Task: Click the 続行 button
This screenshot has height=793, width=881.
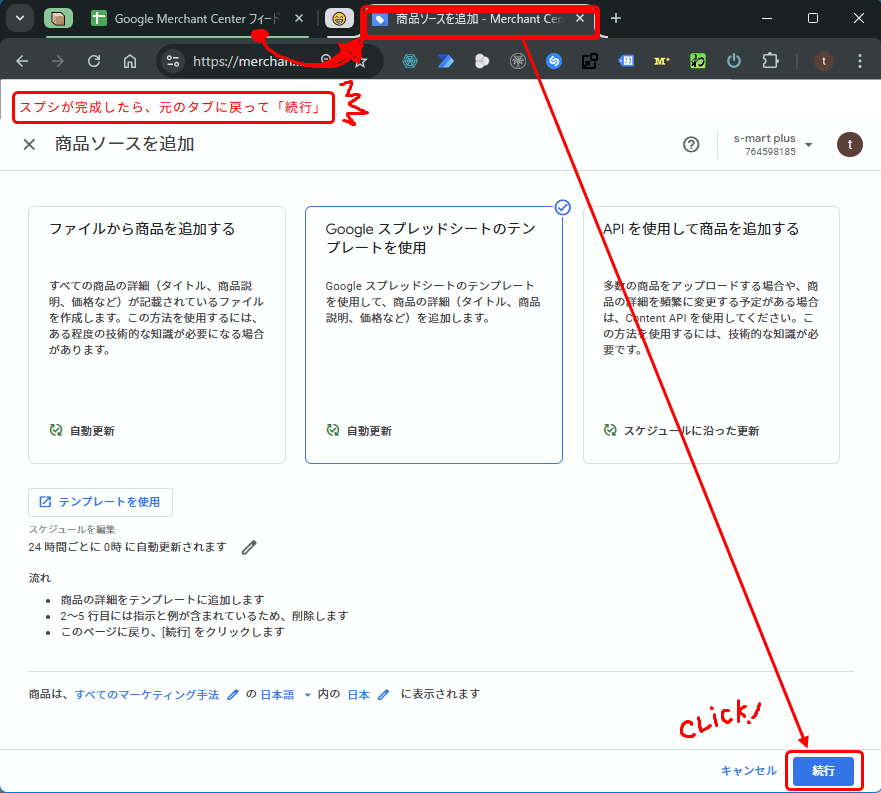Action: point(823,770)
